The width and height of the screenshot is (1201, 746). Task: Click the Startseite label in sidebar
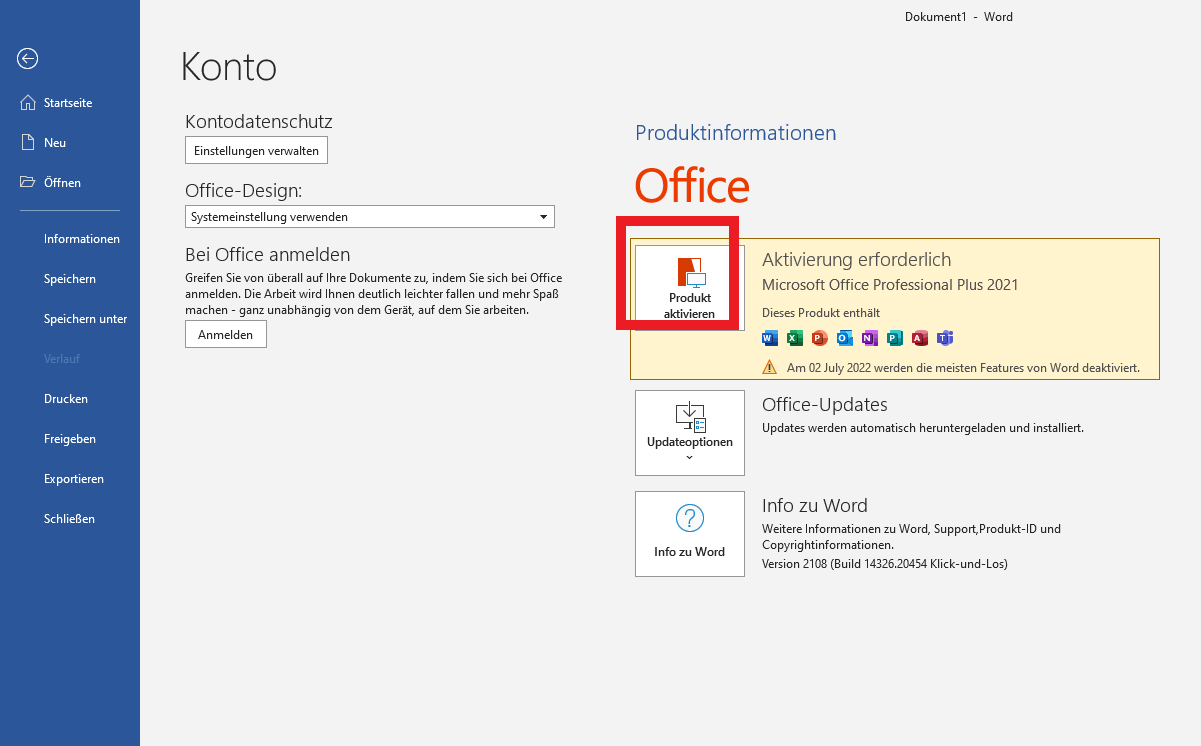click(x=68, y=103)
